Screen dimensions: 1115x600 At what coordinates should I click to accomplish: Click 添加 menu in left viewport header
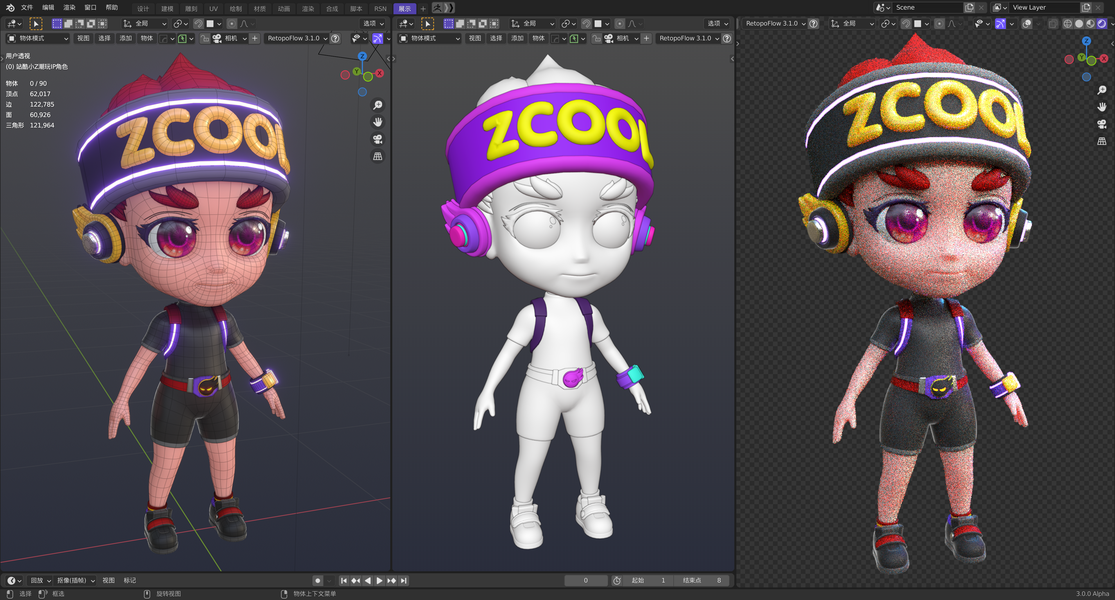126,38
